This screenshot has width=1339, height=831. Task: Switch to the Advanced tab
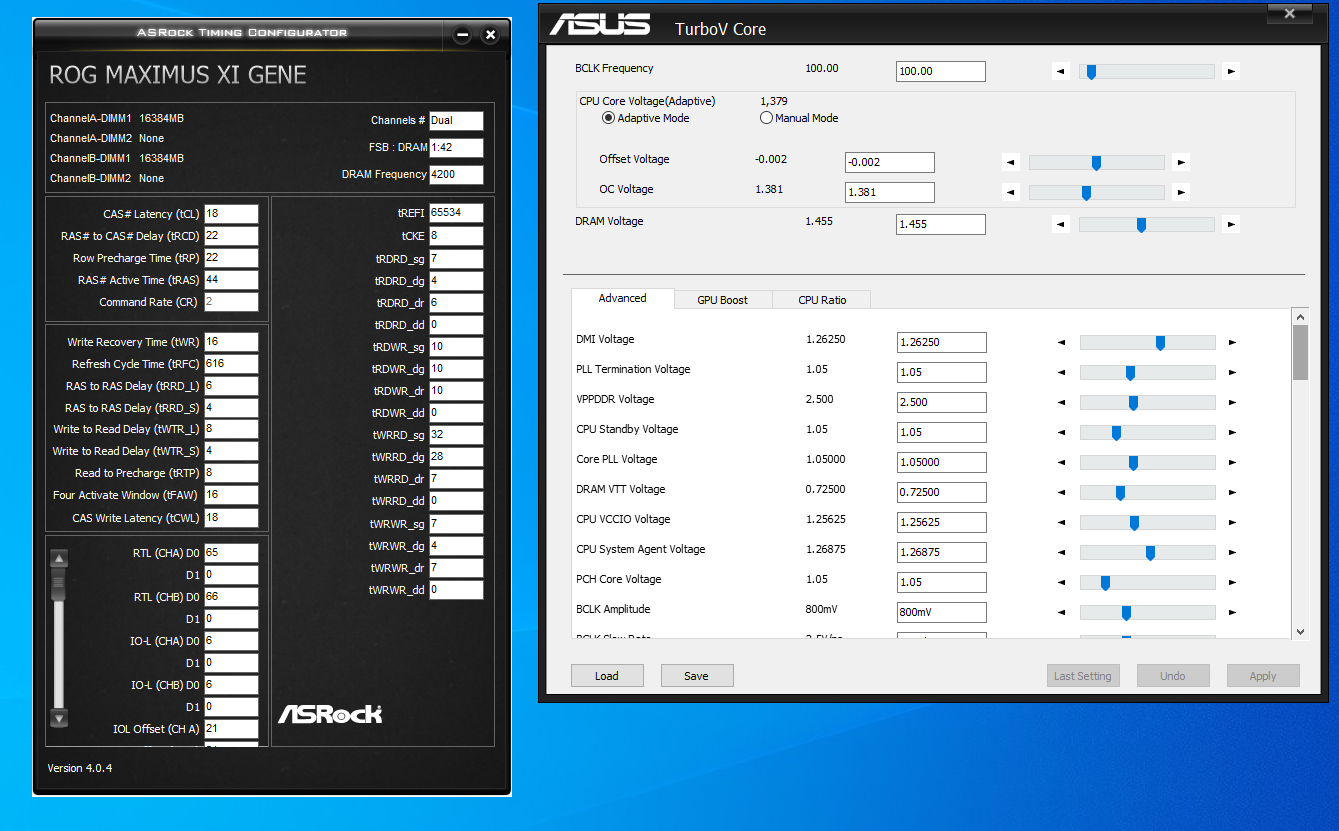[x=622, y=298]
